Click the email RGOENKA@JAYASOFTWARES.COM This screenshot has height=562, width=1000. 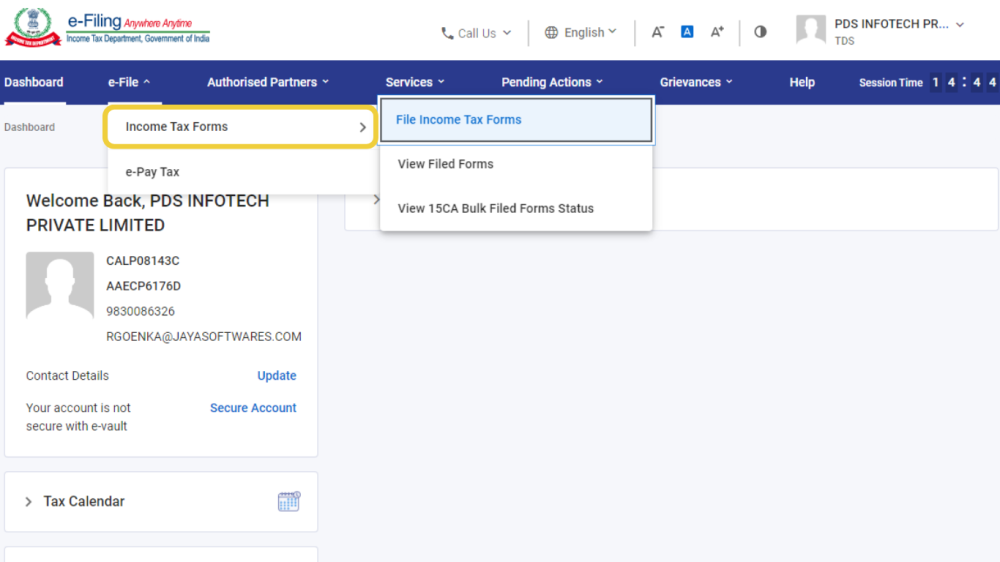coord(203,336)
